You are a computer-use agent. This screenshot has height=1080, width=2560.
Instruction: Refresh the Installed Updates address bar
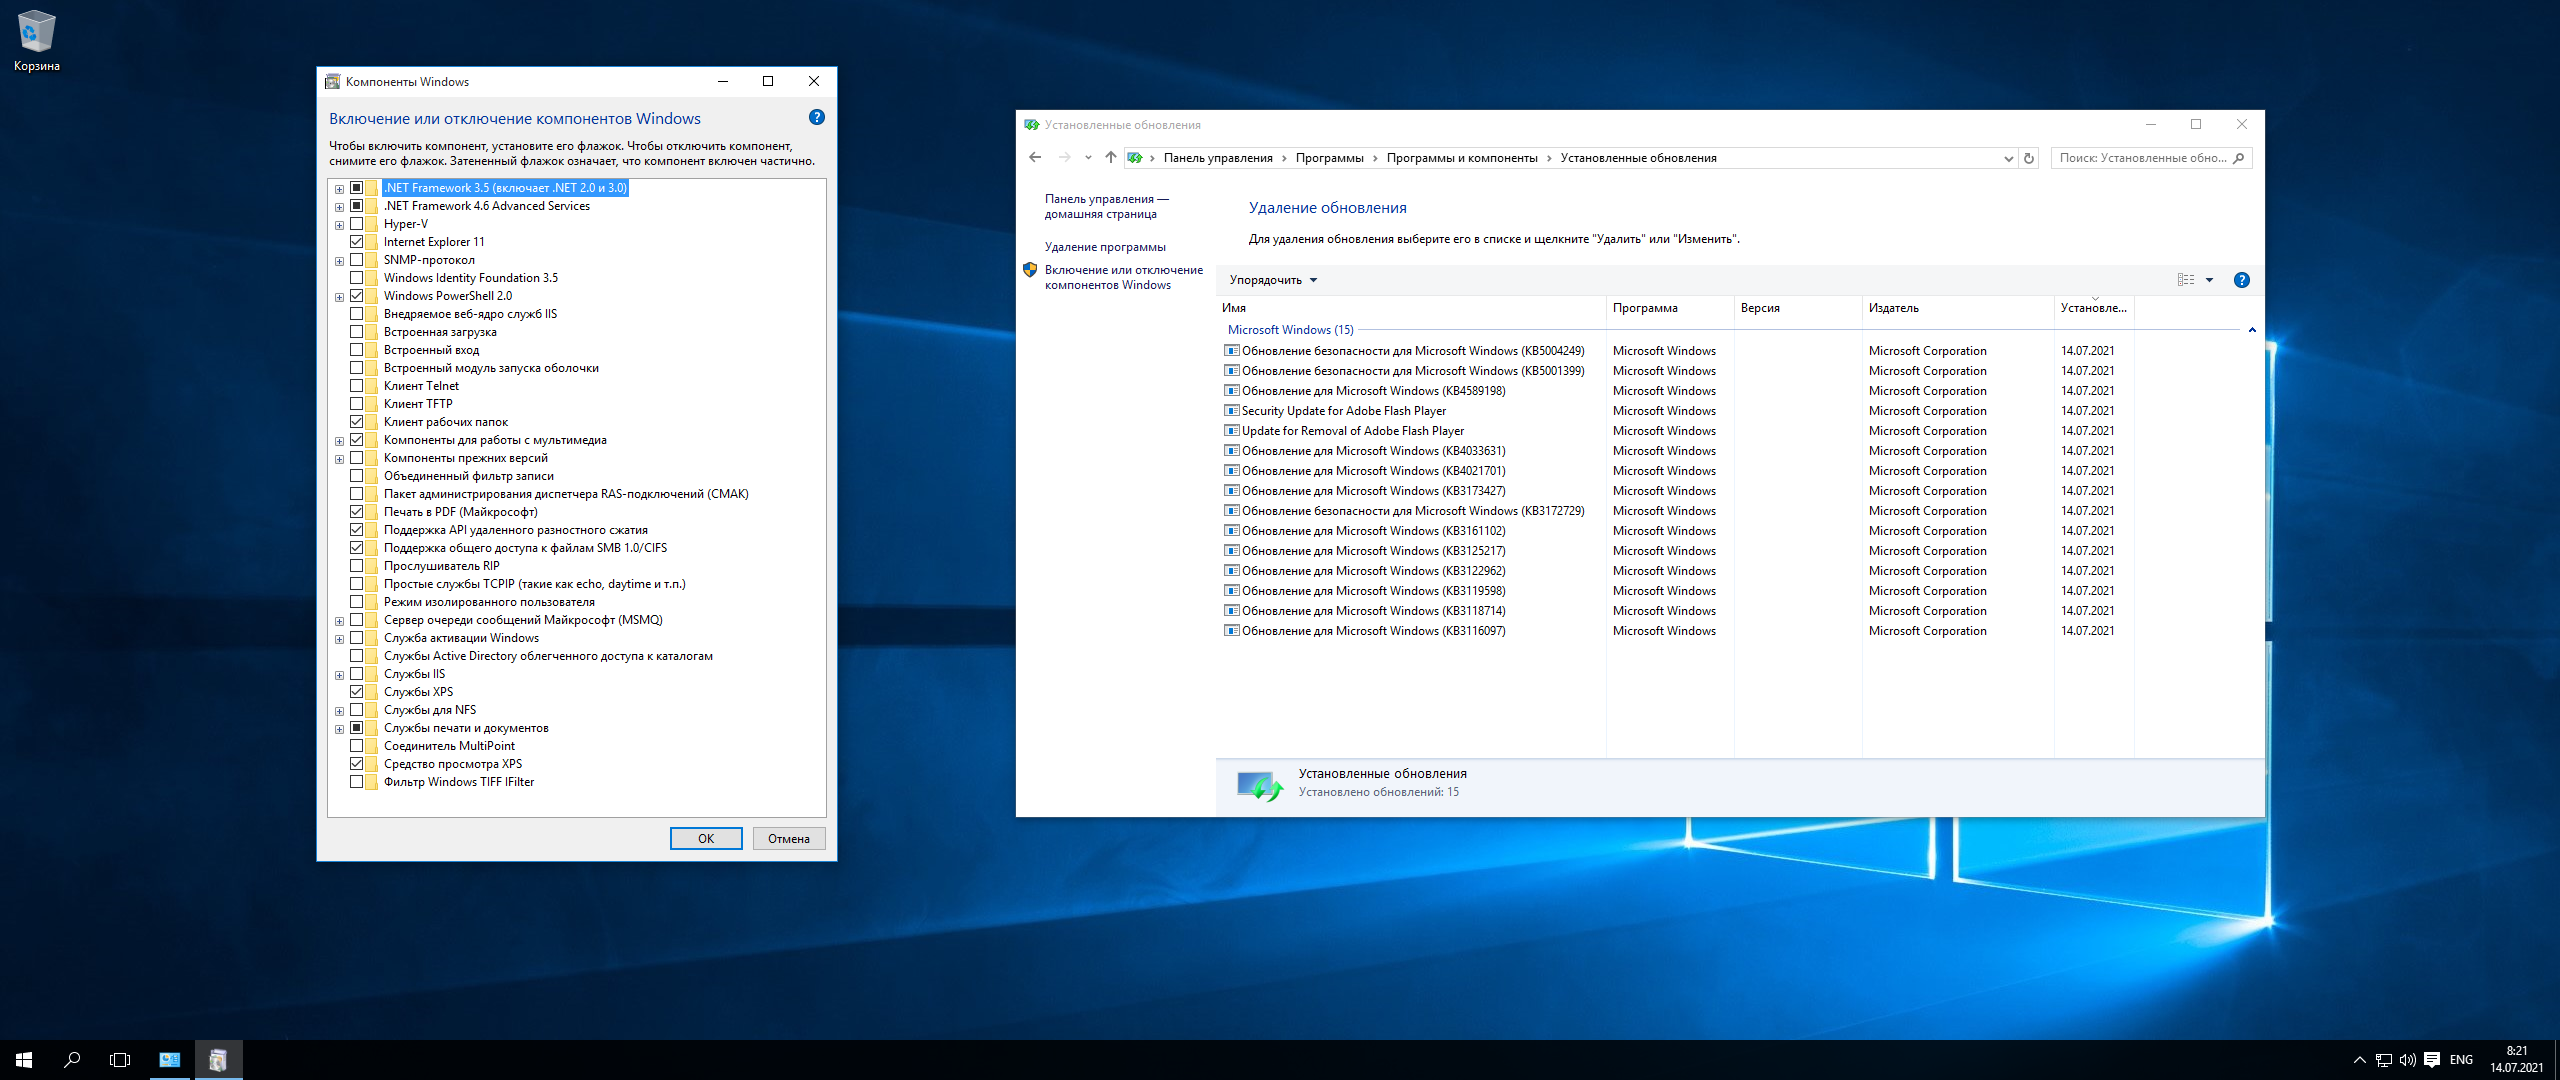tap(2029, 158)
